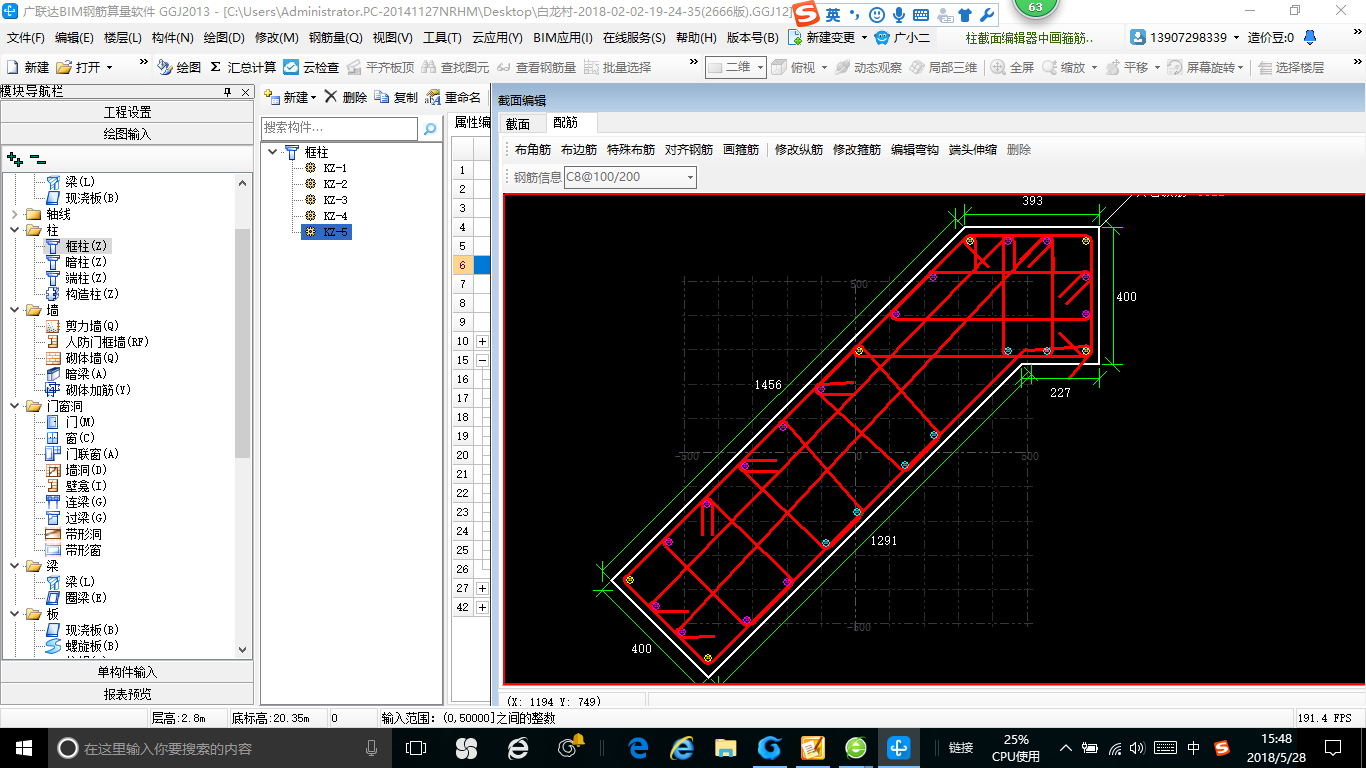The width and height of the screenshot is (1366, 768).
Task: Open the 报表预览 panel section
Action: (x=127, y=694)
